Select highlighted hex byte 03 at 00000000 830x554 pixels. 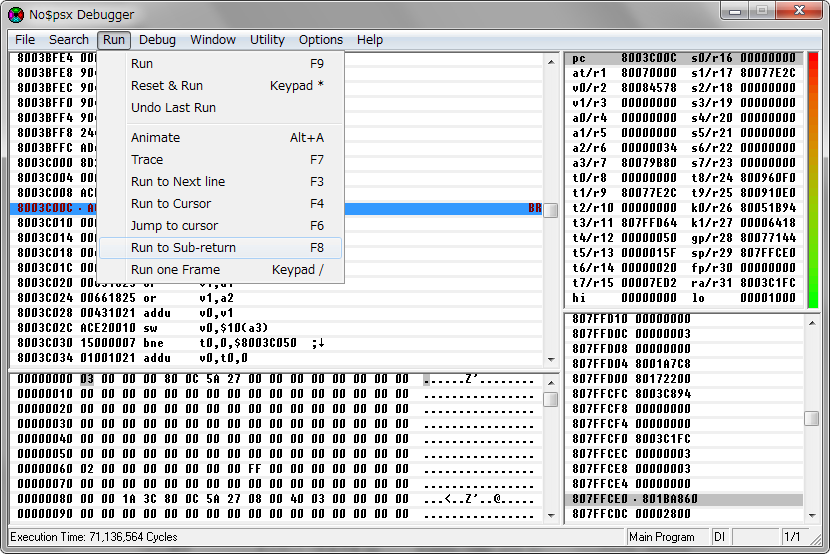click(87, 379)
